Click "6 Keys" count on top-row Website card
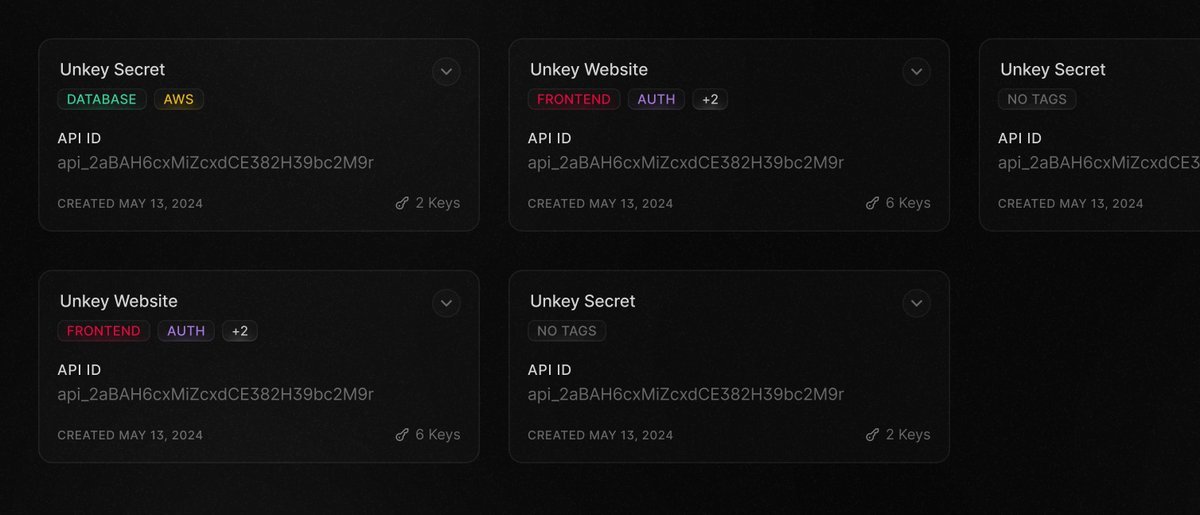 click(x=907, y=203)
